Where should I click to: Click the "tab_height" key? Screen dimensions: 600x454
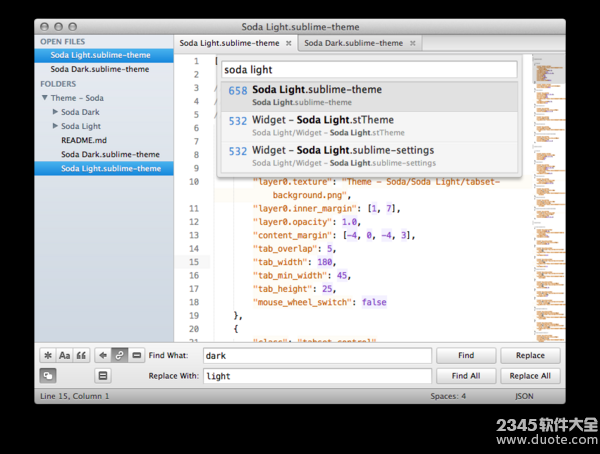(283, 289)
